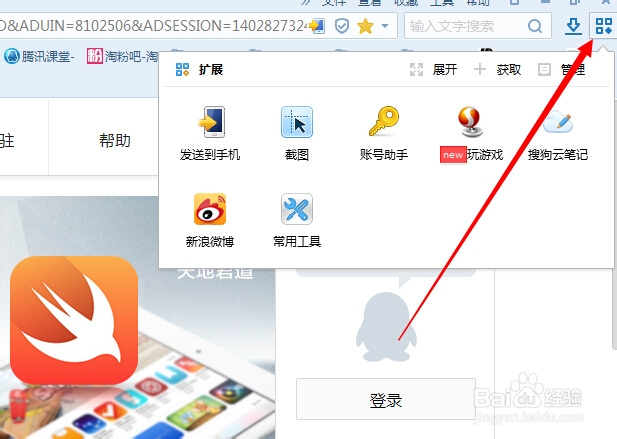This screenshot has height=439, width=617.
Task: Open the common tools (常用工具) extension
Action: 297,220
